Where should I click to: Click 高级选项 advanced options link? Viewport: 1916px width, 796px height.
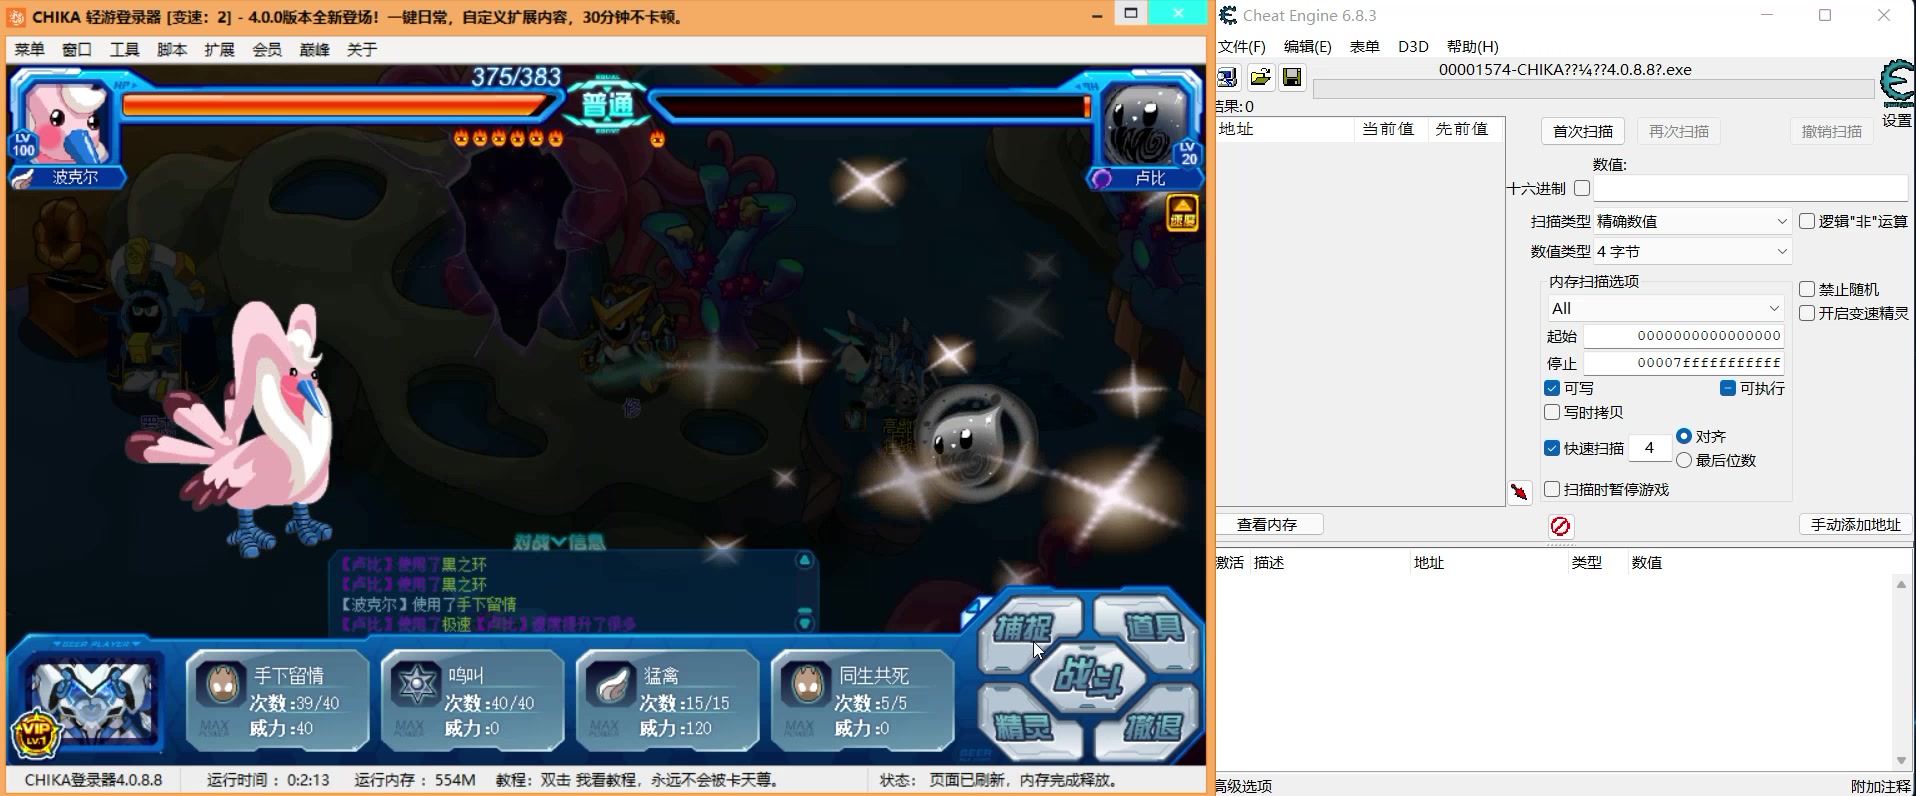point(1244,786)
